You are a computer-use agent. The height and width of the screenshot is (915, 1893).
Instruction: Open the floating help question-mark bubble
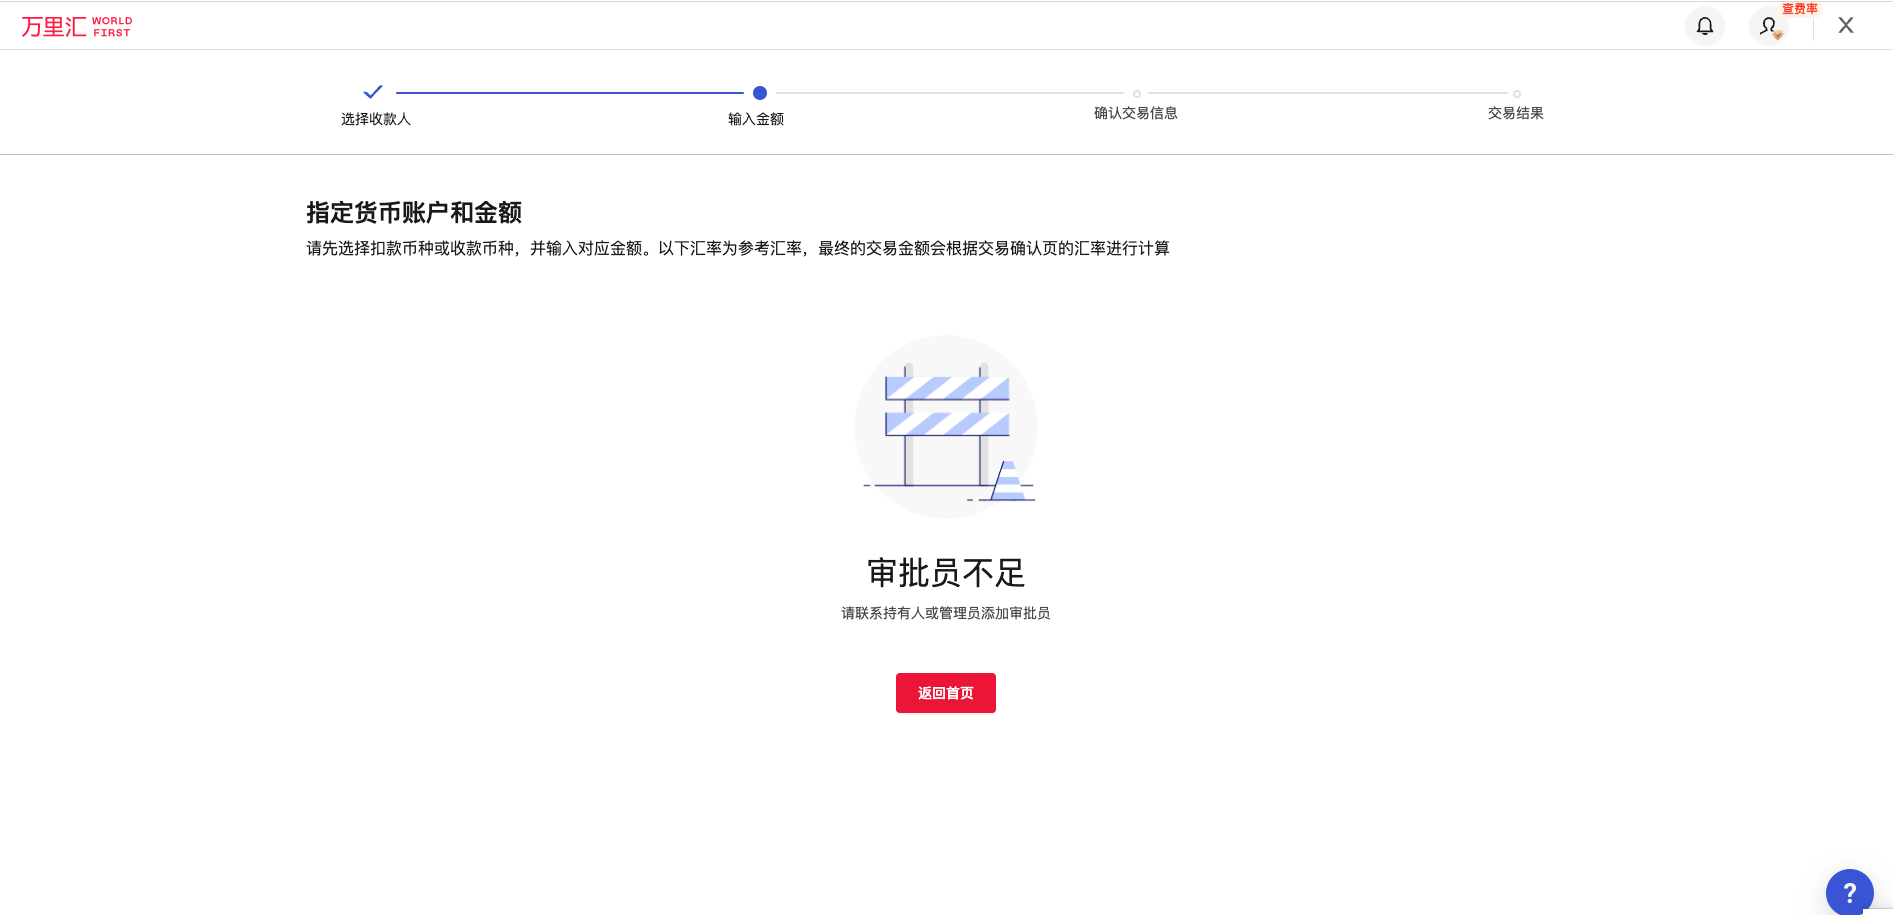(x=1851, y=890)
